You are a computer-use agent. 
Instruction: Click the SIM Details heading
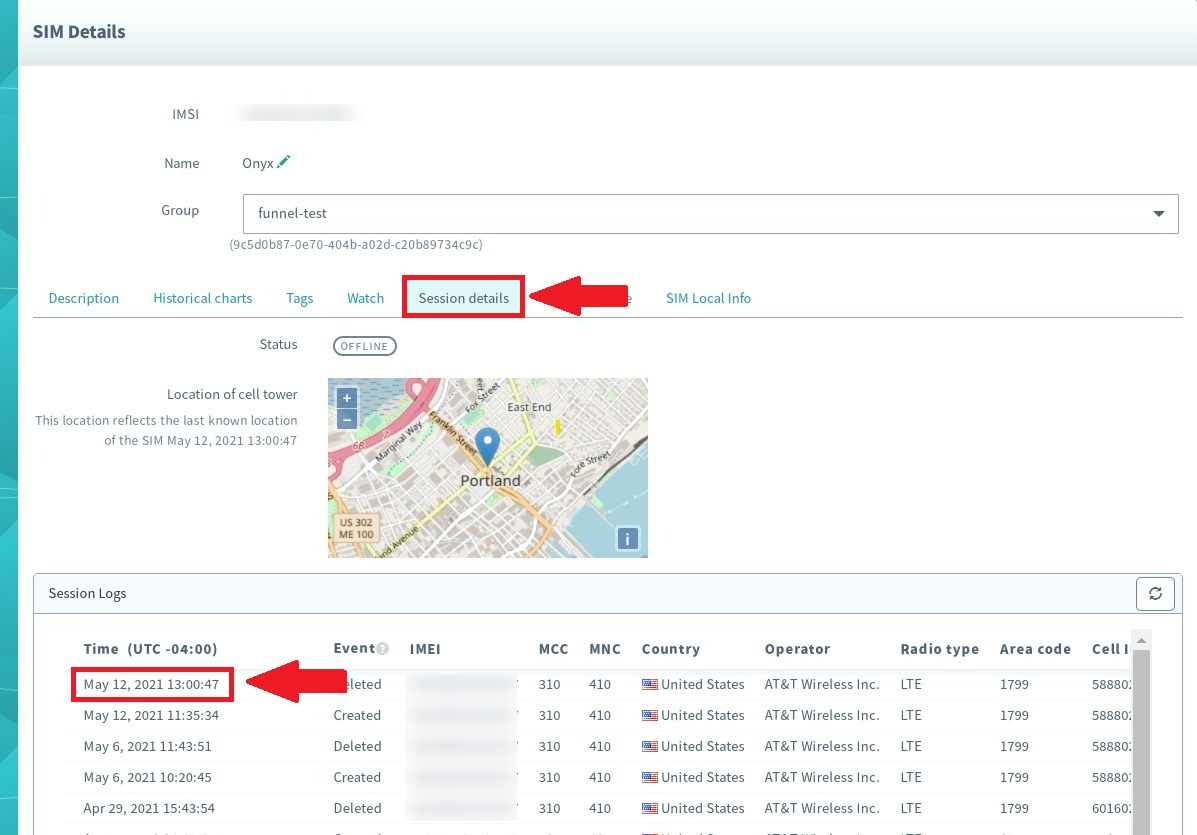point(79,32)
